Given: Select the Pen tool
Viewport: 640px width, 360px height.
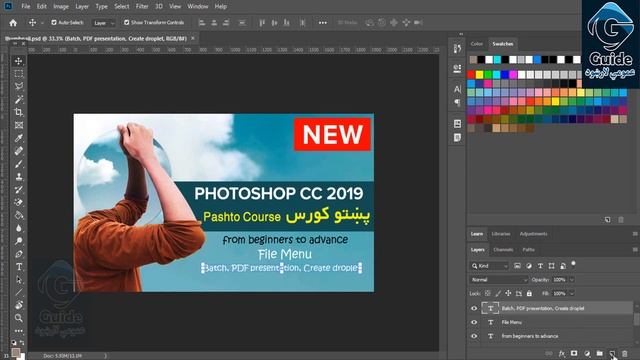Looking at the screenshot, I should (18, 254).
